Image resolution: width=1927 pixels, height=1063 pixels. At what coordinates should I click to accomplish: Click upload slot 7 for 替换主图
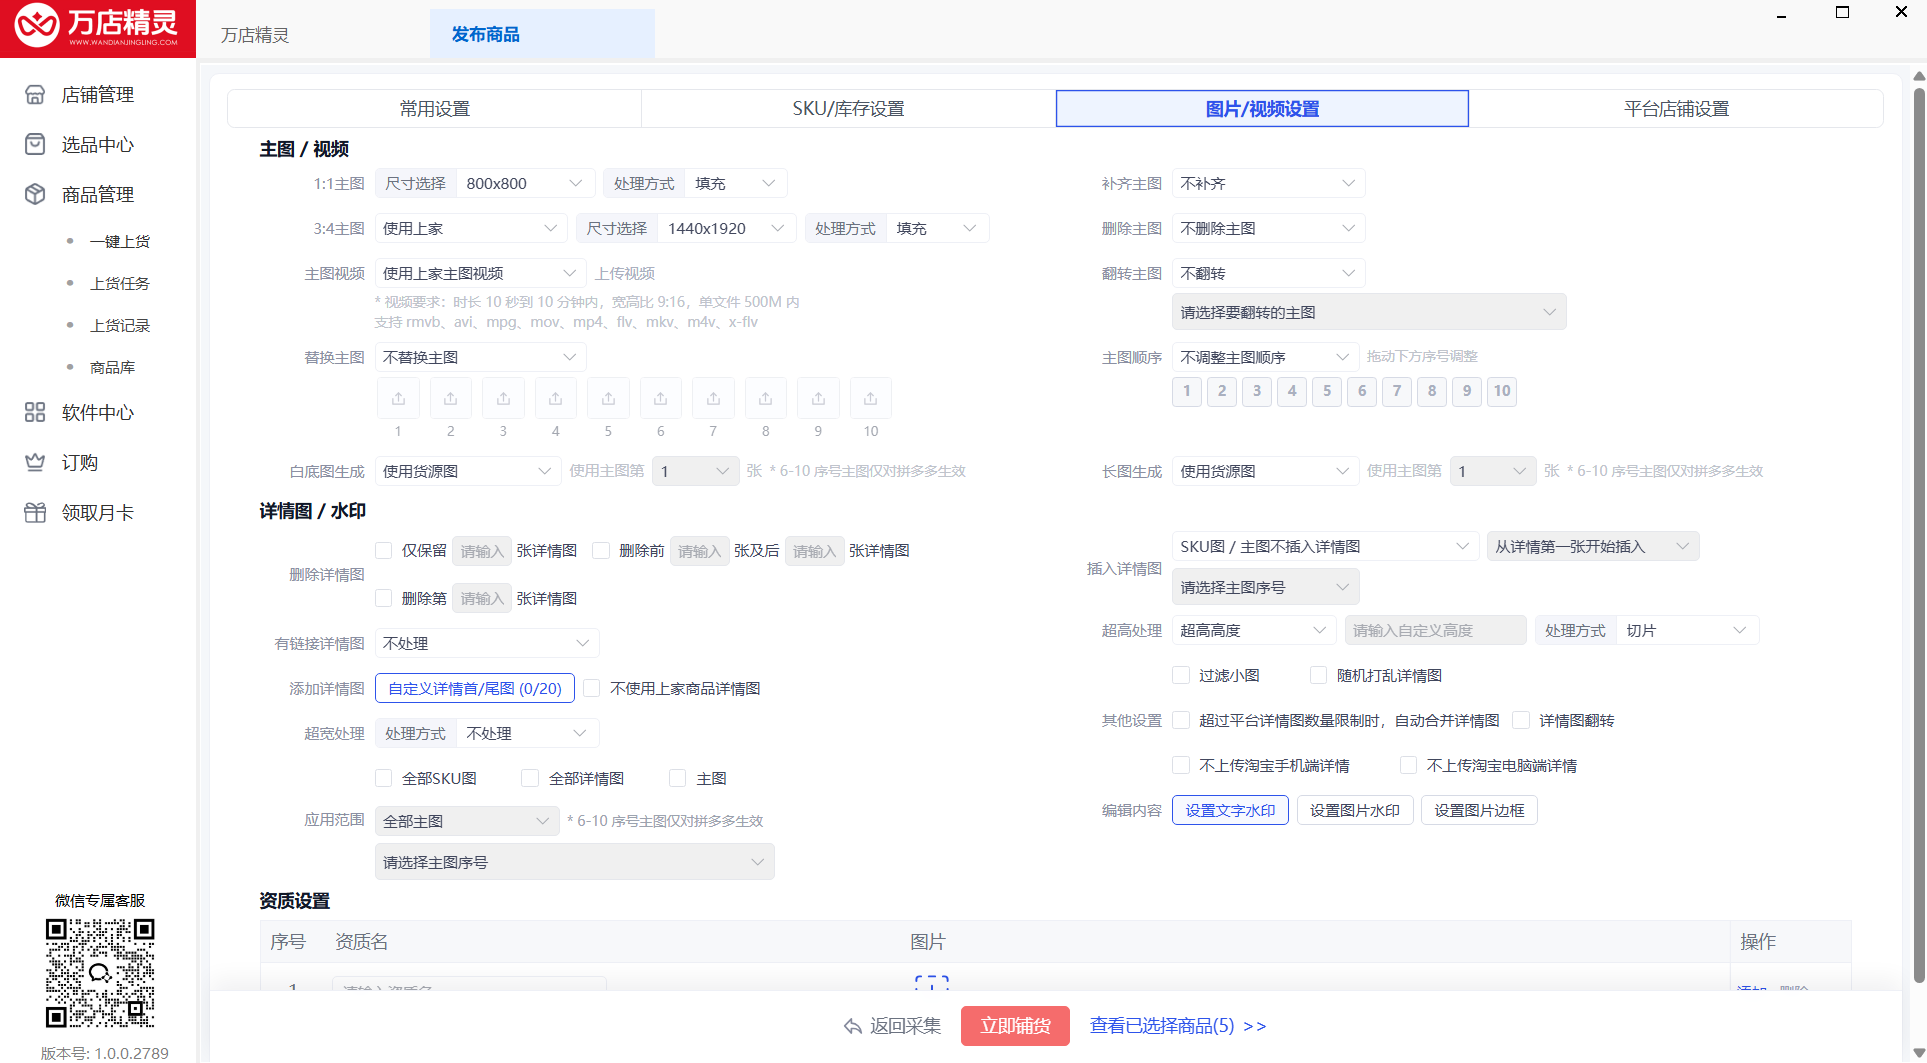tap(713, 398)
